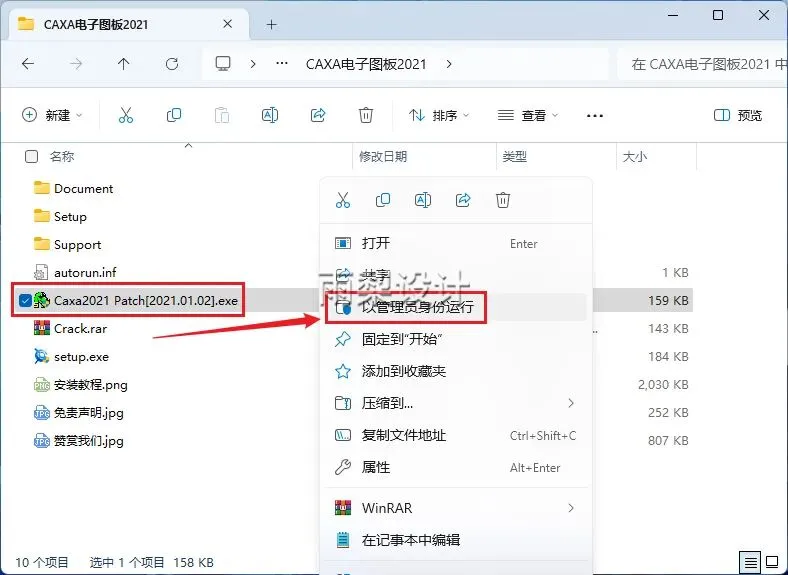Switch to the details view icon in the status bar
788x575 pixels.
750,562
